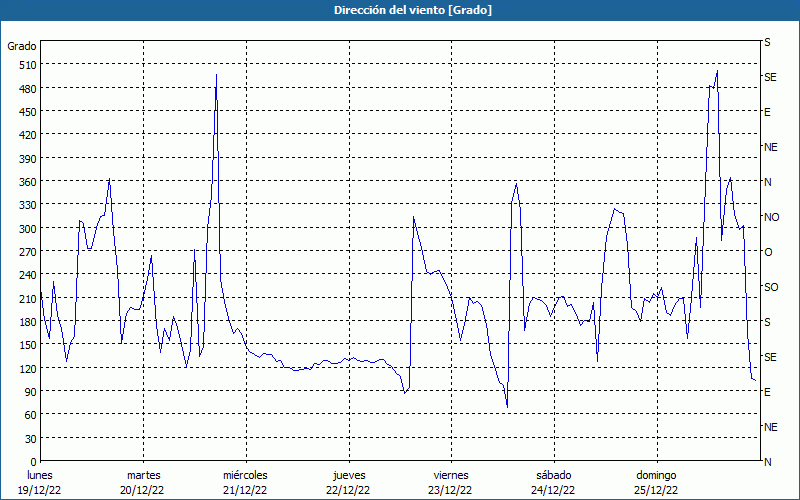The width and height of the screenshot is (800, 500).
Task: Select the "24/12/22" date label
Action: coord(553,490)
